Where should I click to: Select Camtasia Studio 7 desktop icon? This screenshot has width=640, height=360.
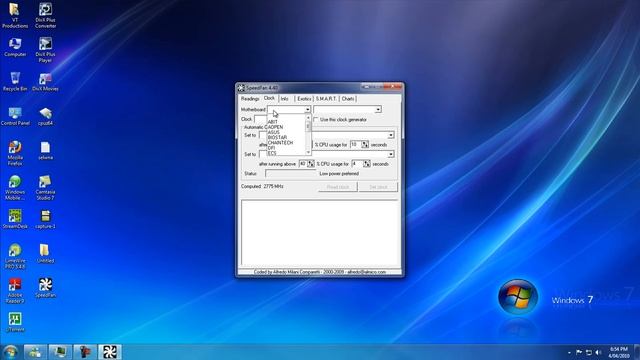click(45, 187)
